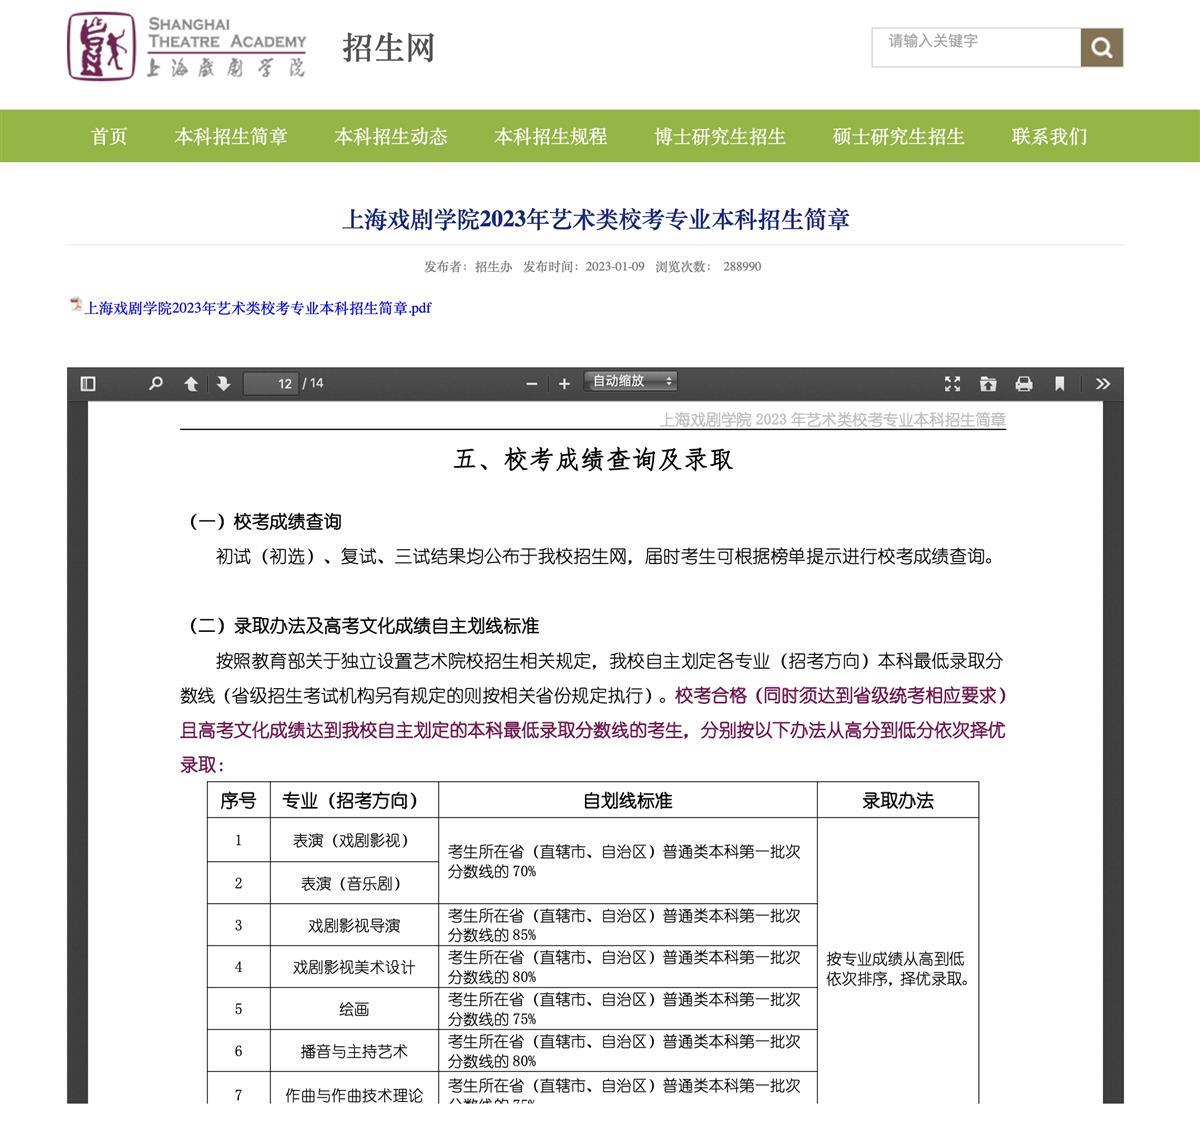Open the 招生简章.pdf attachment link
1200x1136 pixels.
[x=257, y=308]
